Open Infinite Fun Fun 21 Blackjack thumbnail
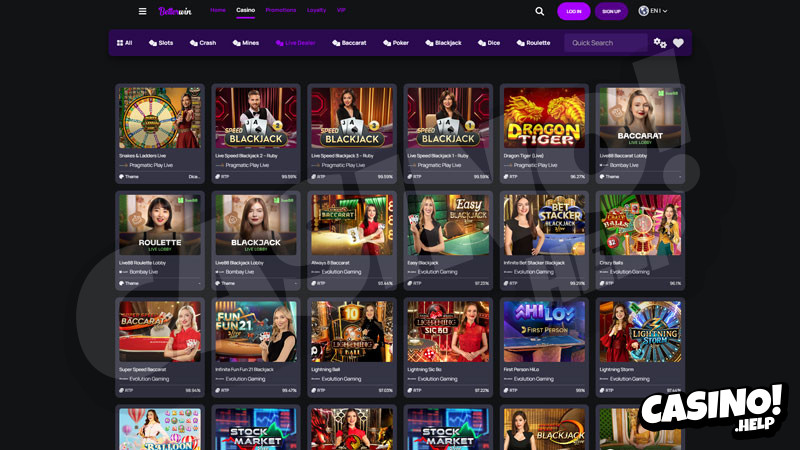The image size is (800, 450). click(256, 332)
